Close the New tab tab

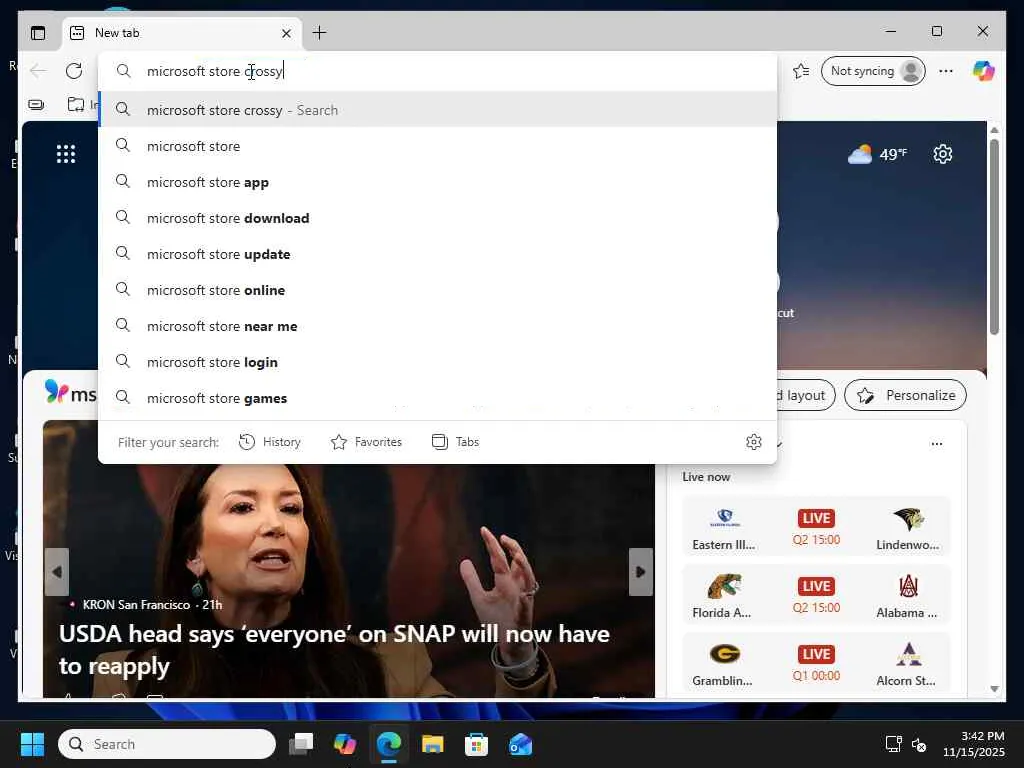(286, 33)
